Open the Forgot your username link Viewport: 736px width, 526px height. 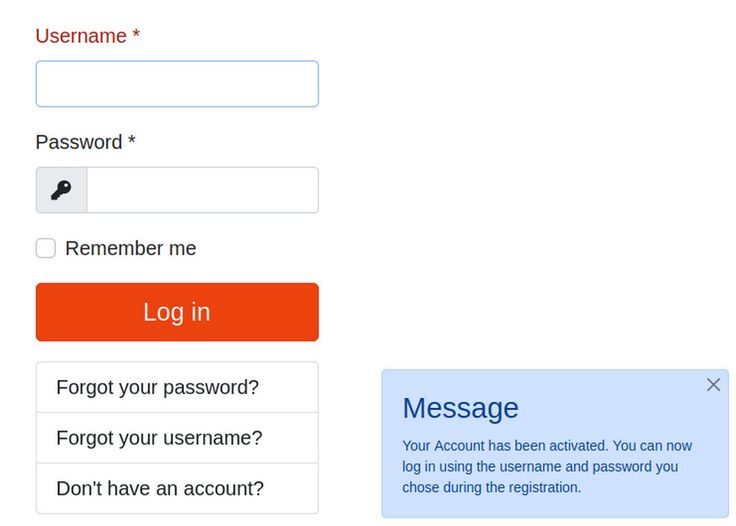(x=159, y=438)
